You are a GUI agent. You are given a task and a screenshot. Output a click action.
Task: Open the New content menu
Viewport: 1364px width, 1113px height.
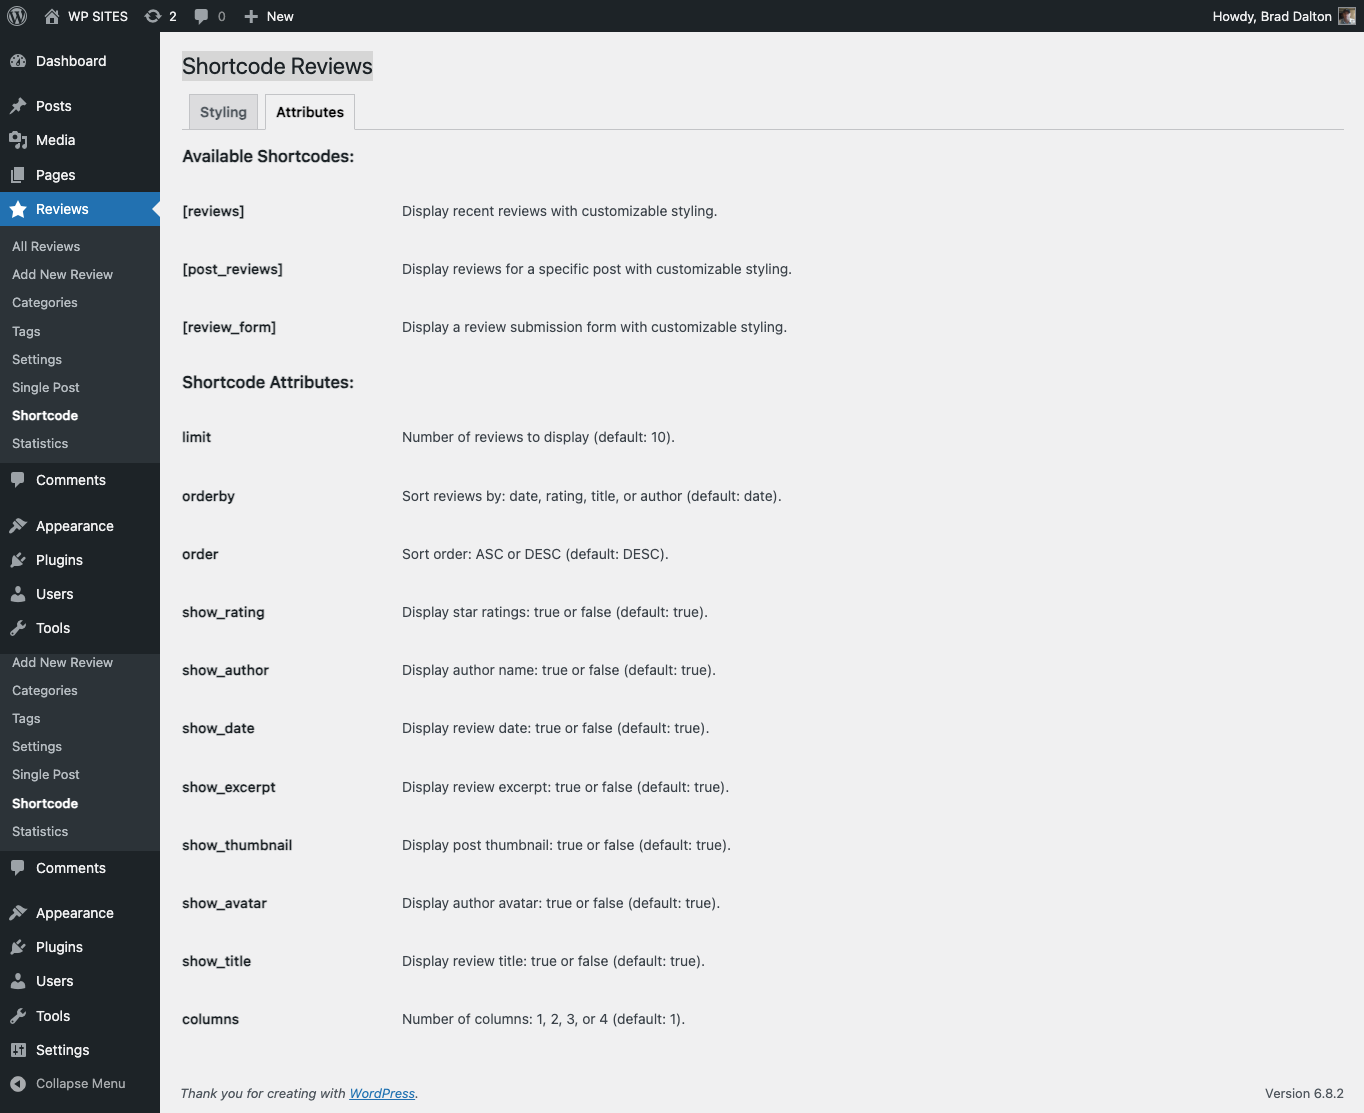tap(269, 16)
